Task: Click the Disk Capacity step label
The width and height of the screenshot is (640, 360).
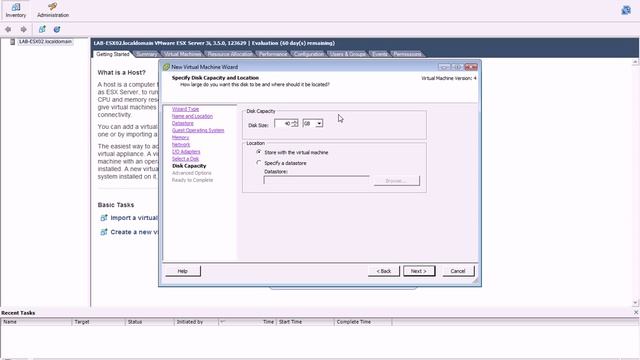Action: tap(189, 166)
